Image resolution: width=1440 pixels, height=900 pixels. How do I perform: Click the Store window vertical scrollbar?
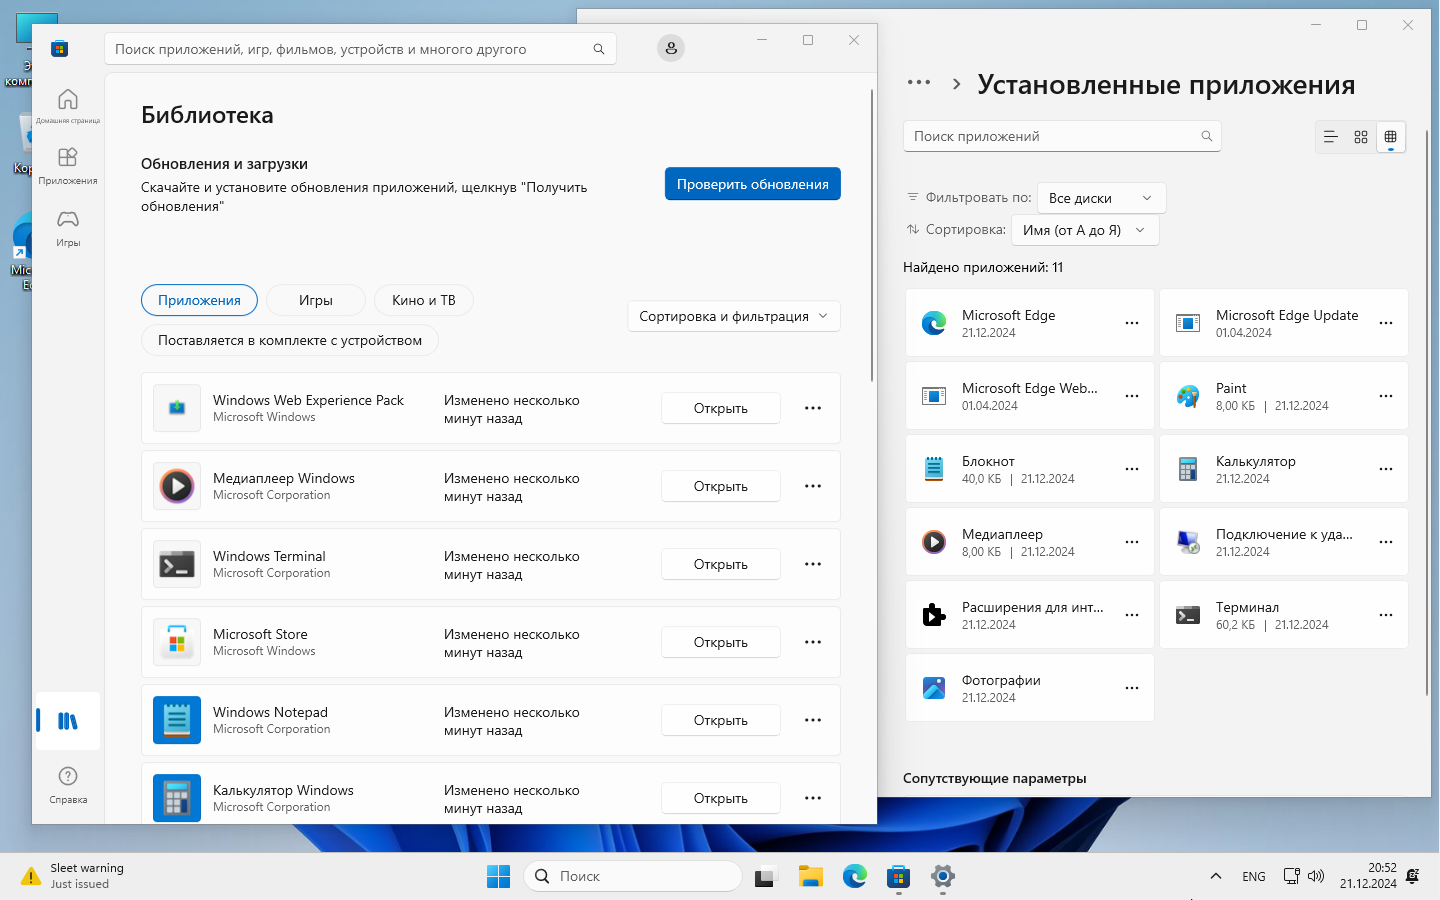pyautogui.click(x=872, y=235)
